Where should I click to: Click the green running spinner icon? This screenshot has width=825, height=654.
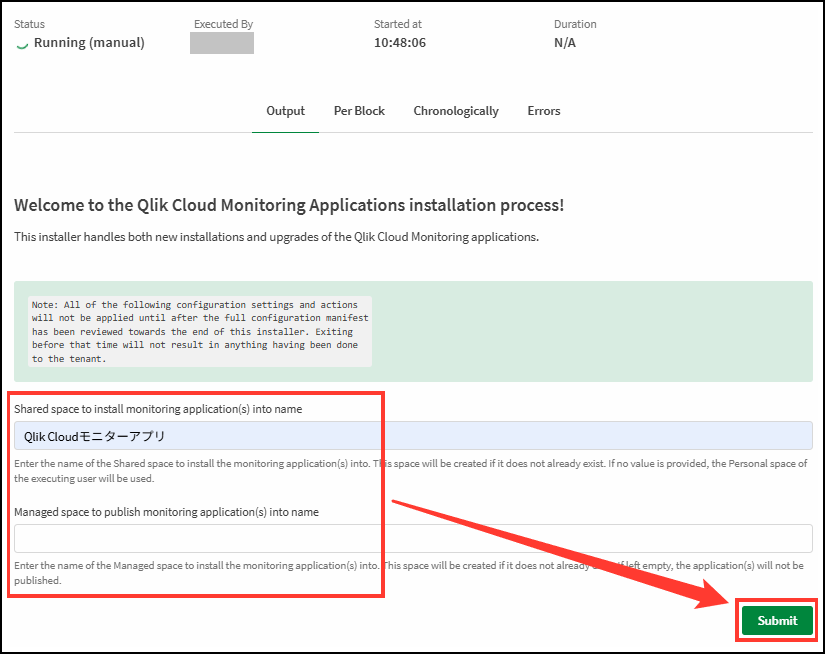22,44
